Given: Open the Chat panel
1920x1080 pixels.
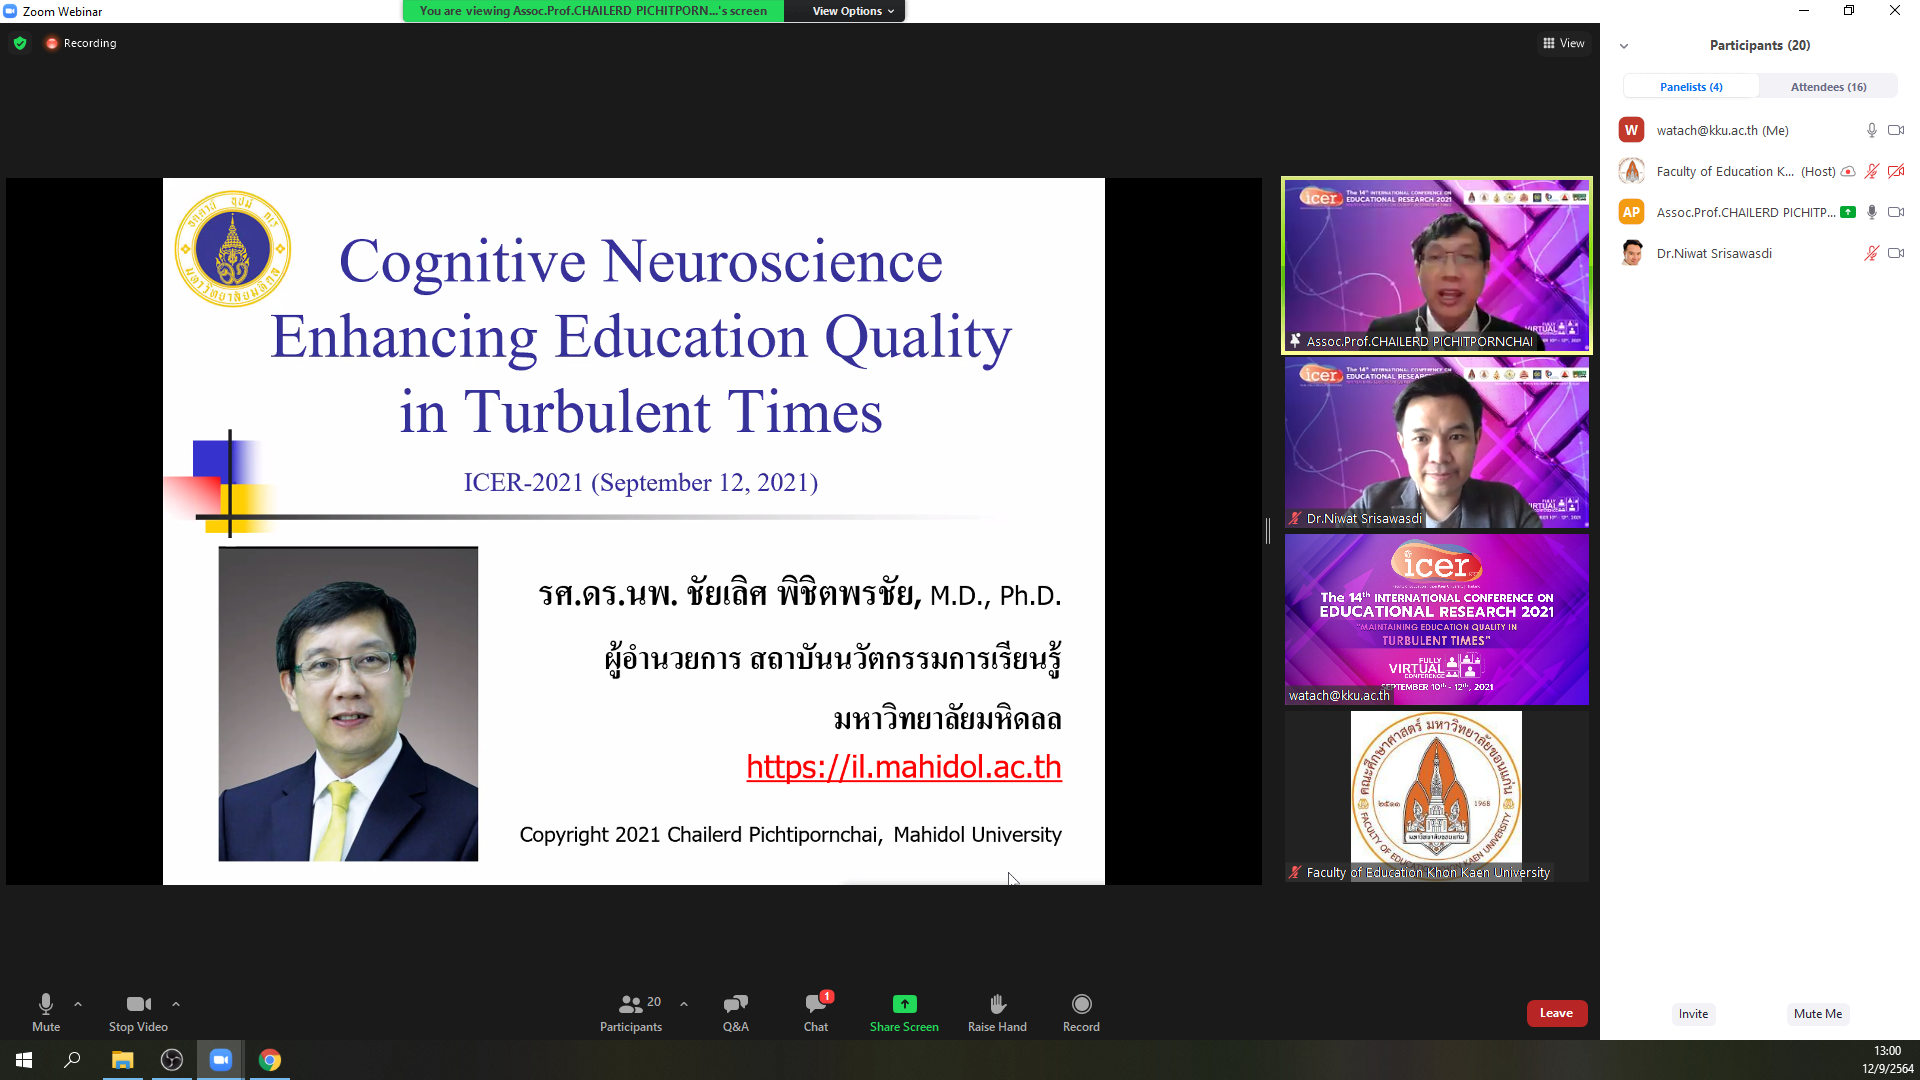Looking at the screenshot, I should pyautogui.click(x=815, y=1004).
